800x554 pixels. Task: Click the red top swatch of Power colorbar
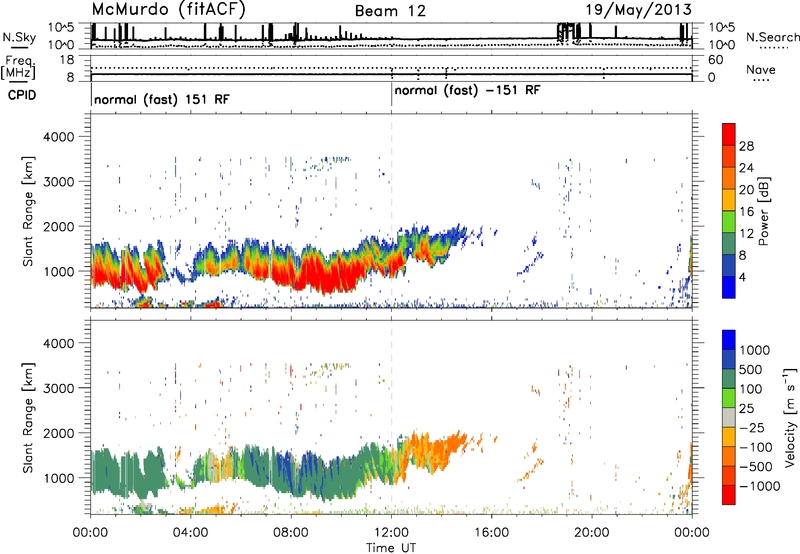coord(729,134)
